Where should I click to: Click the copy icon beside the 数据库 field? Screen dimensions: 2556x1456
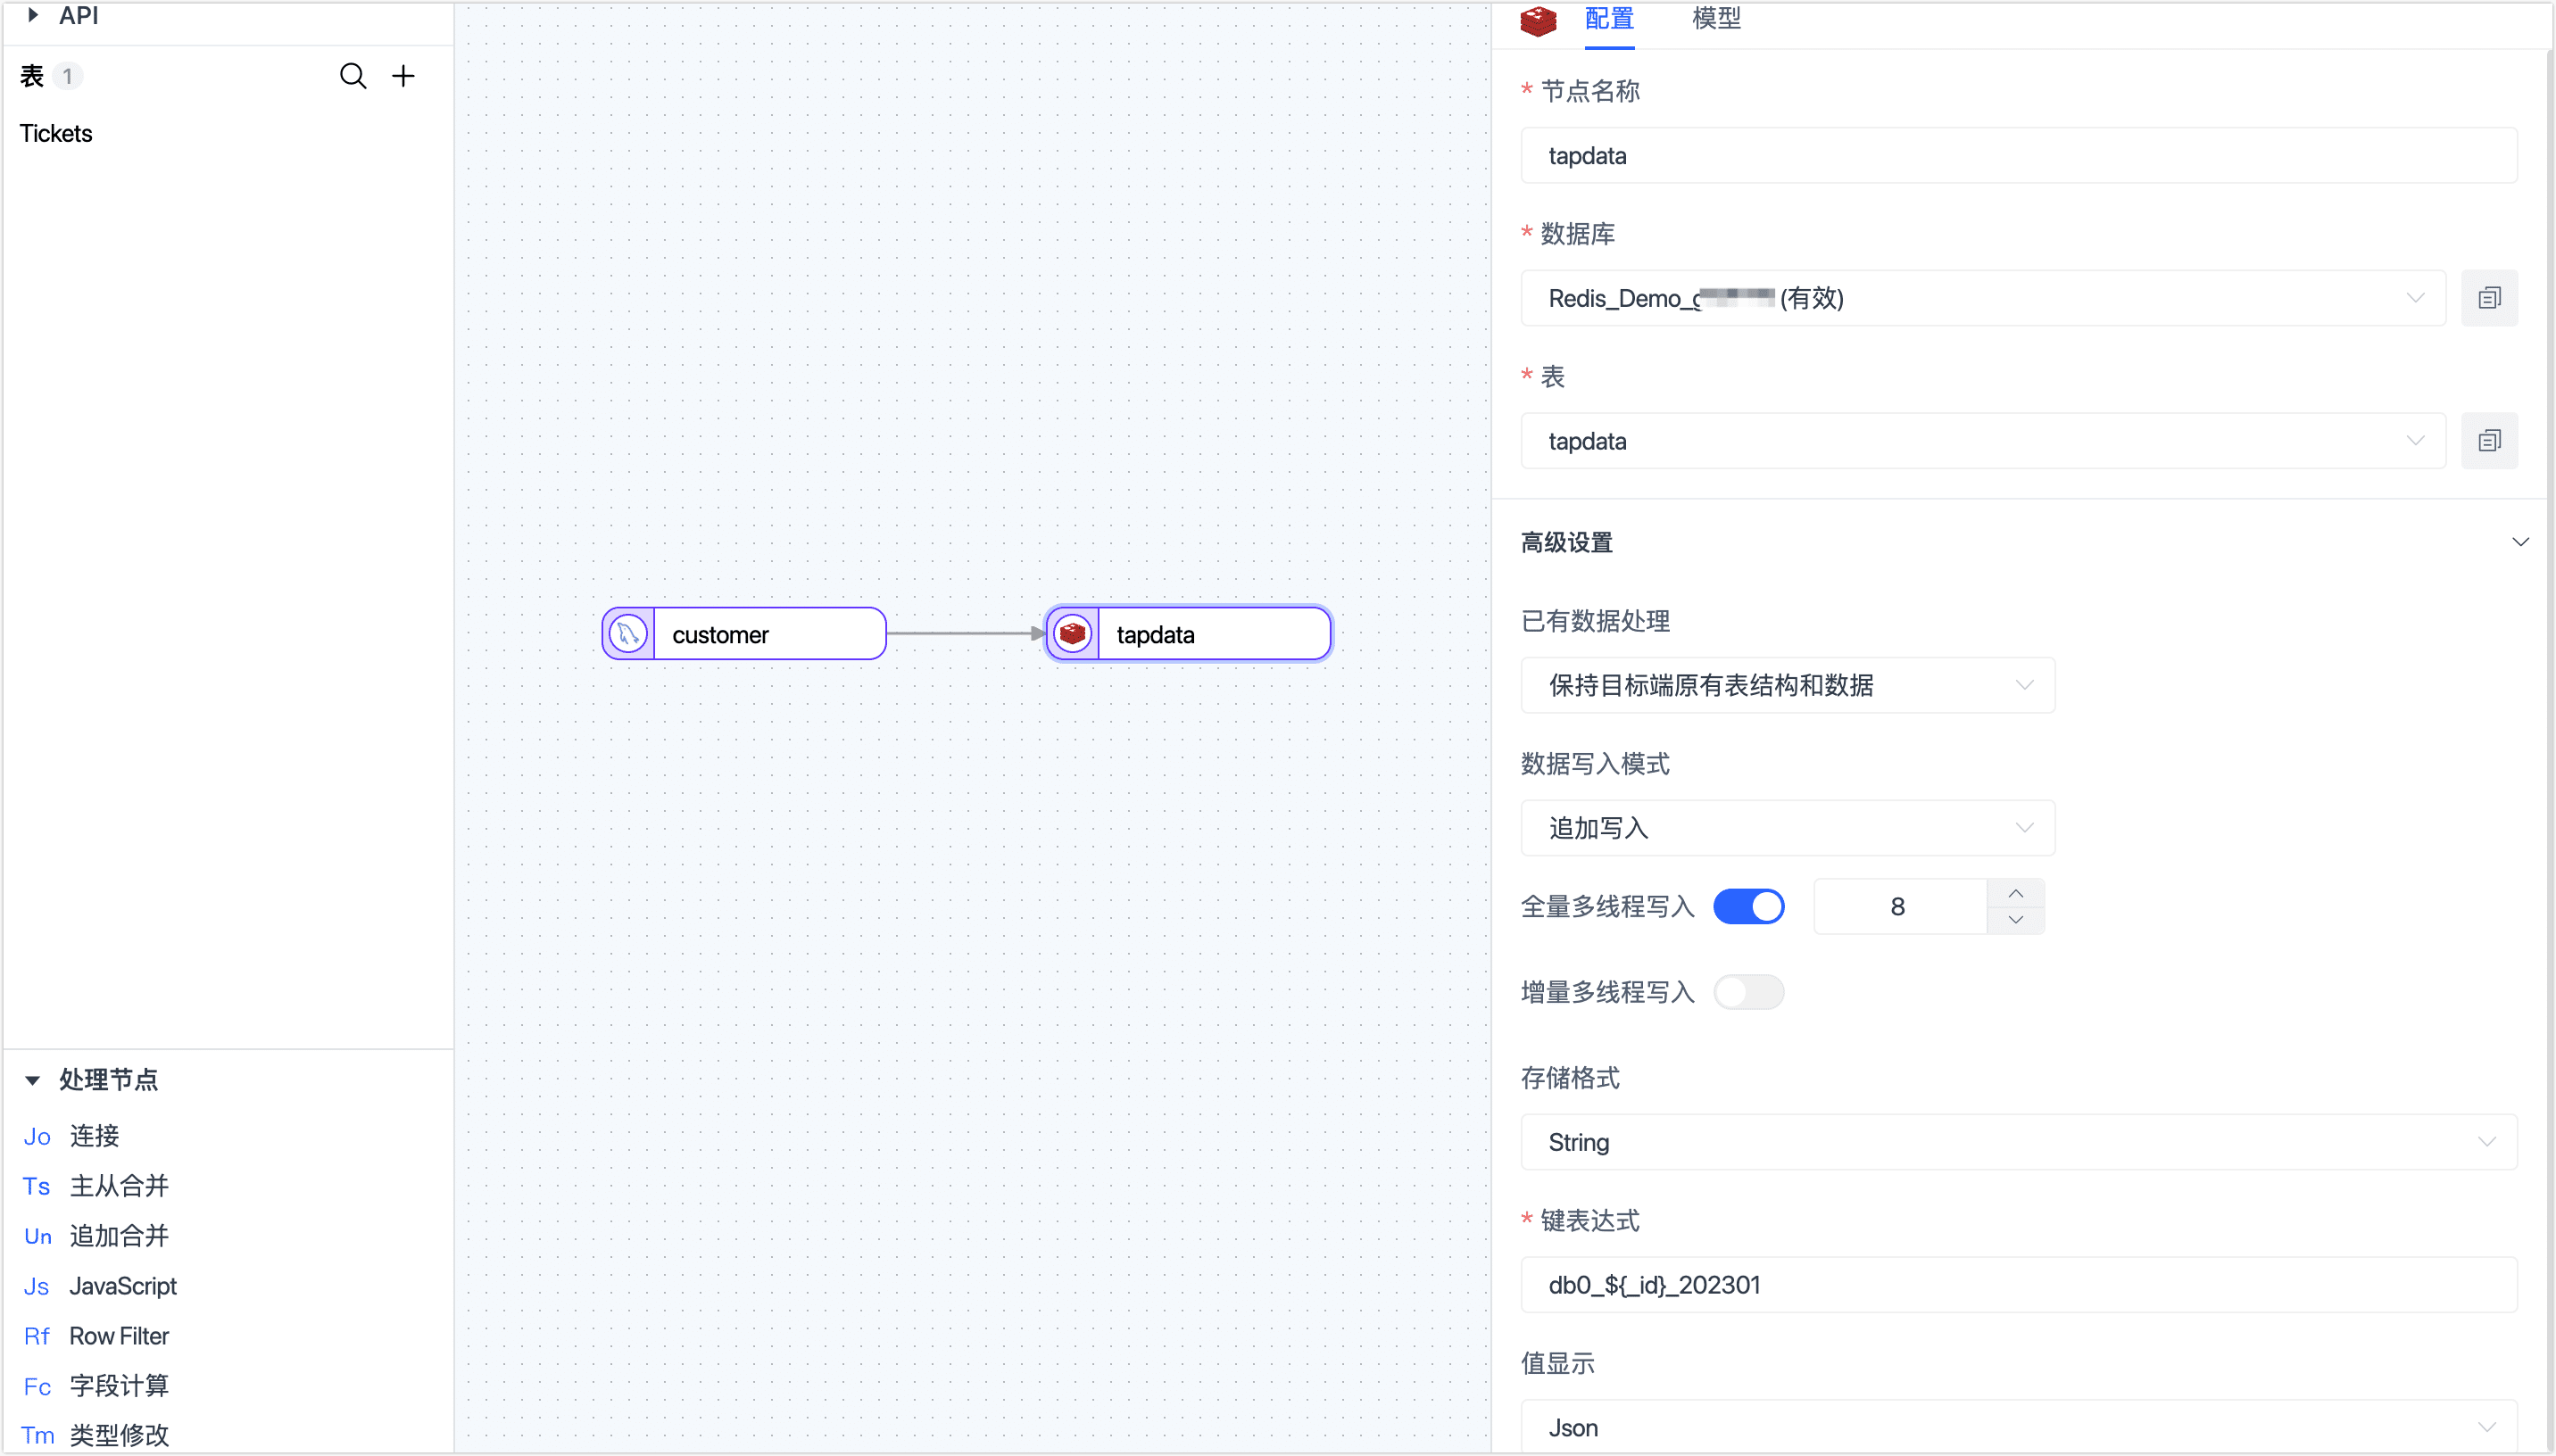tap(2490, 297)
